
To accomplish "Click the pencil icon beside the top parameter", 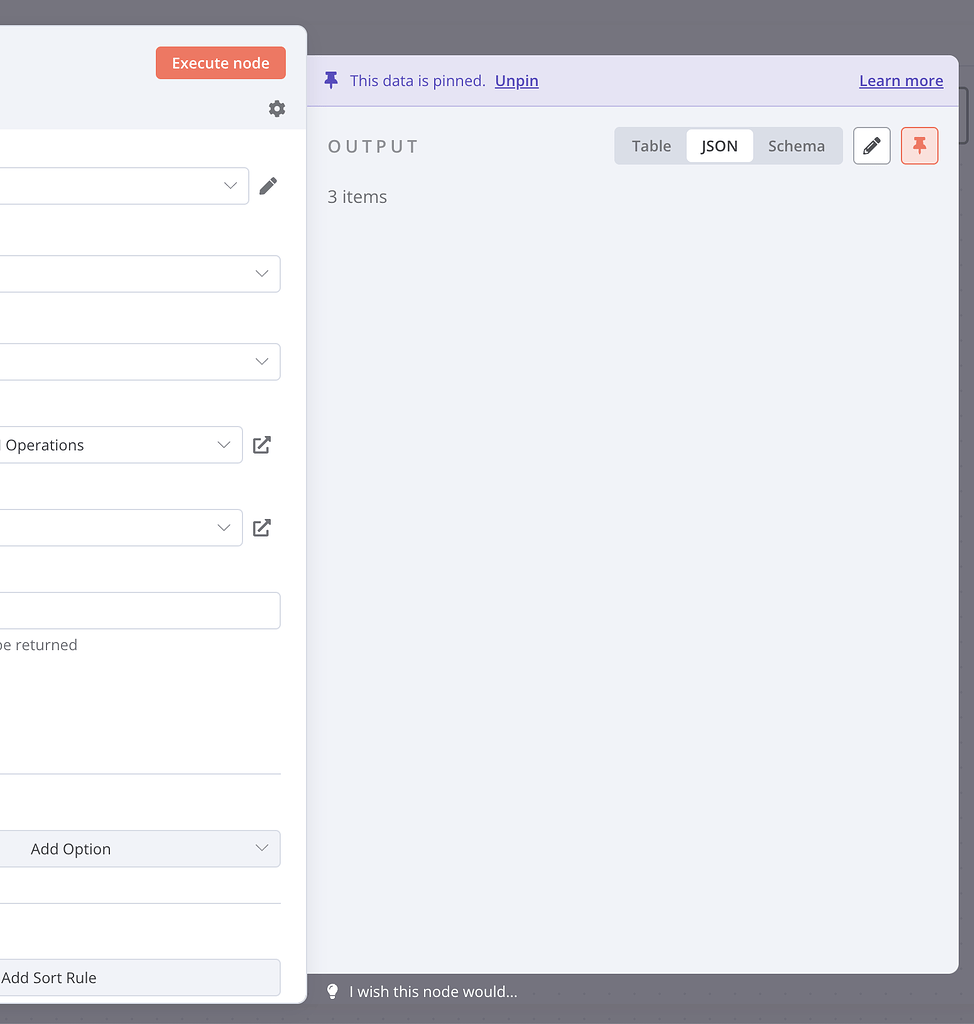I will click(x=268, y=185).
